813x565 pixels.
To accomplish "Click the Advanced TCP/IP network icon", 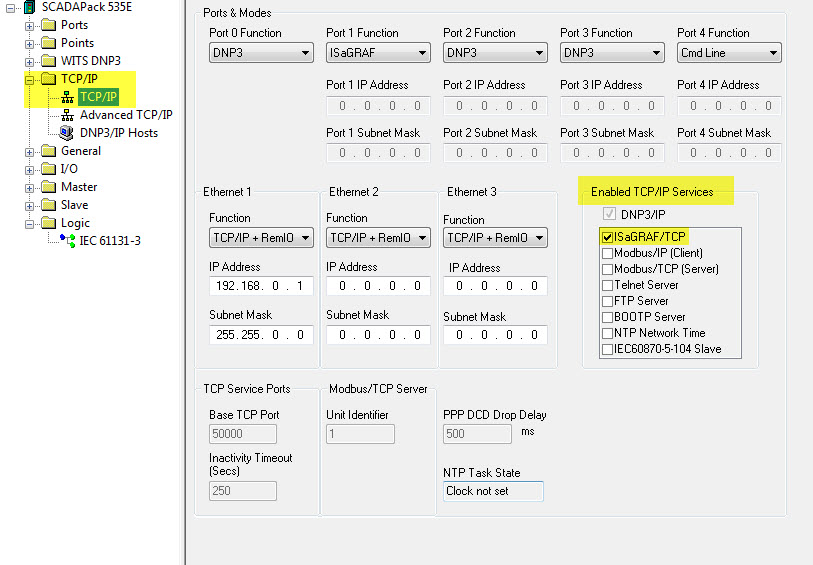I will tap(67, 115).
